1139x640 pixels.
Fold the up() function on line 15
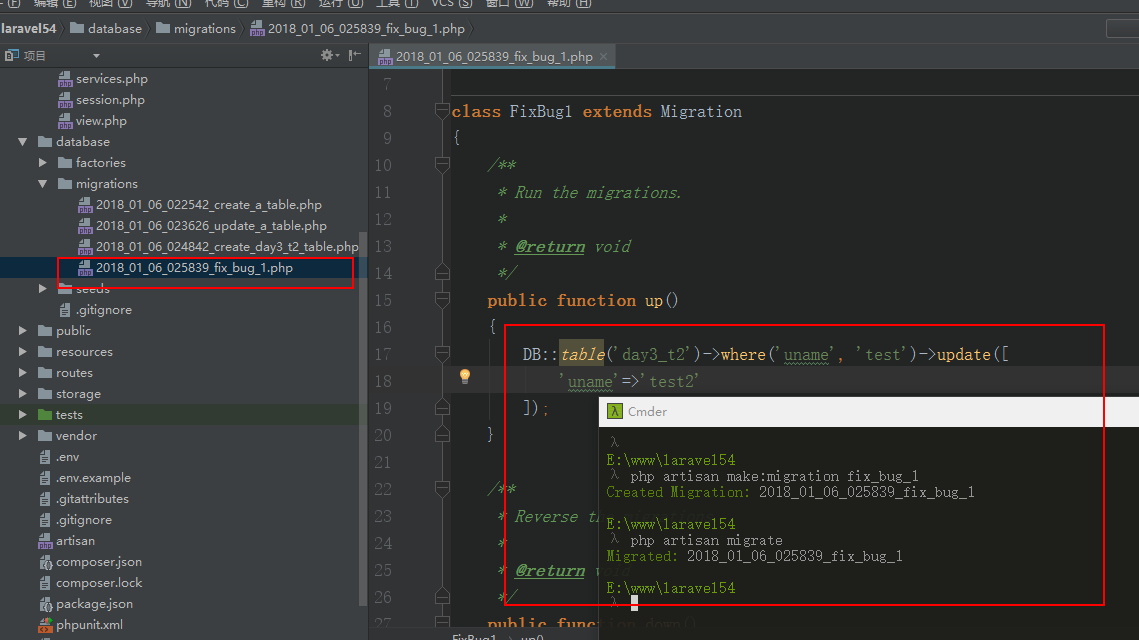[x=442, y=300]
